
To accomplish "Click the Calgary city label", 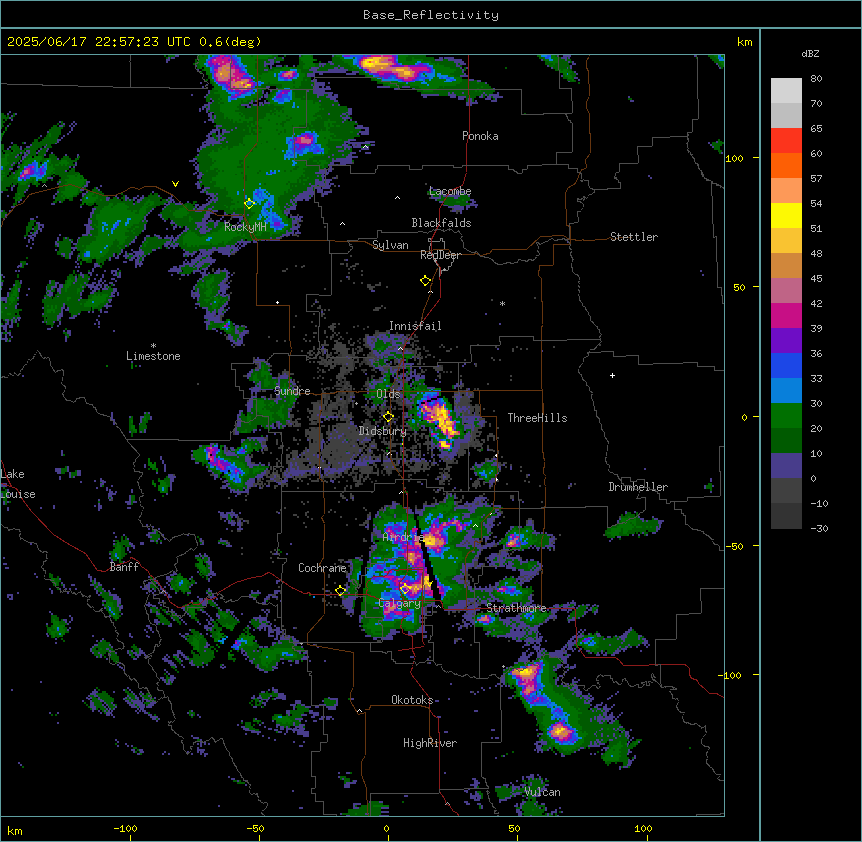I will click(x=400, y=603).
